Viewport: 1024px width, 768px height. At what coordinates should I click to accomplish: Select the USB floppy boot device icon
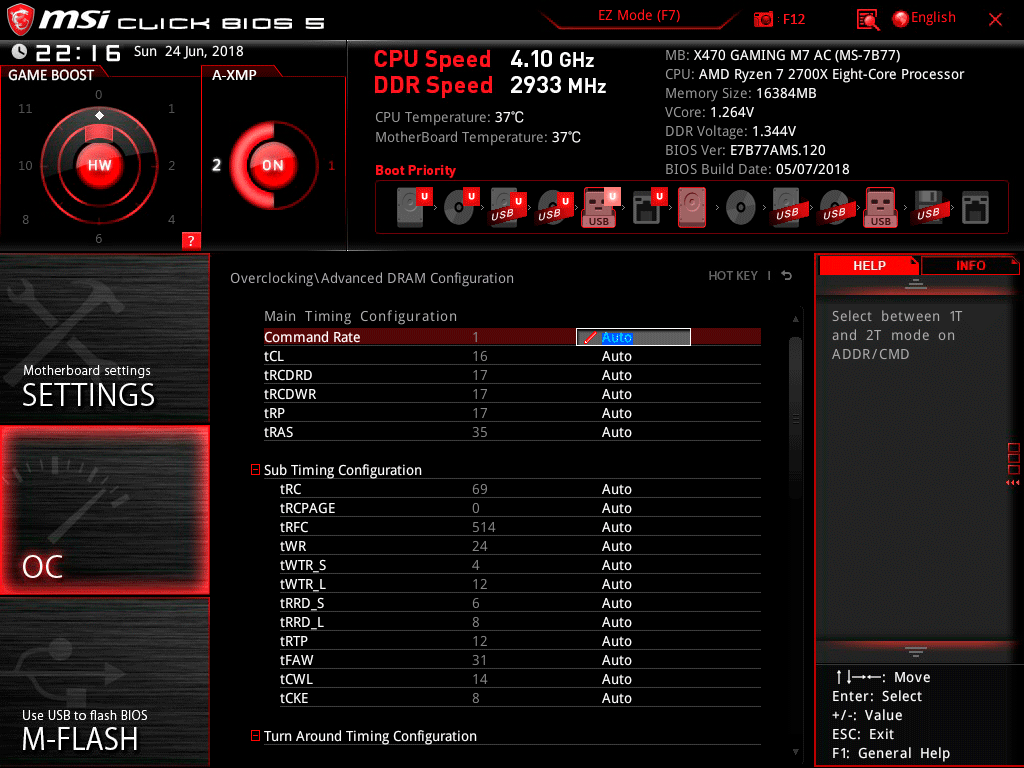click(x=929, y=208)
